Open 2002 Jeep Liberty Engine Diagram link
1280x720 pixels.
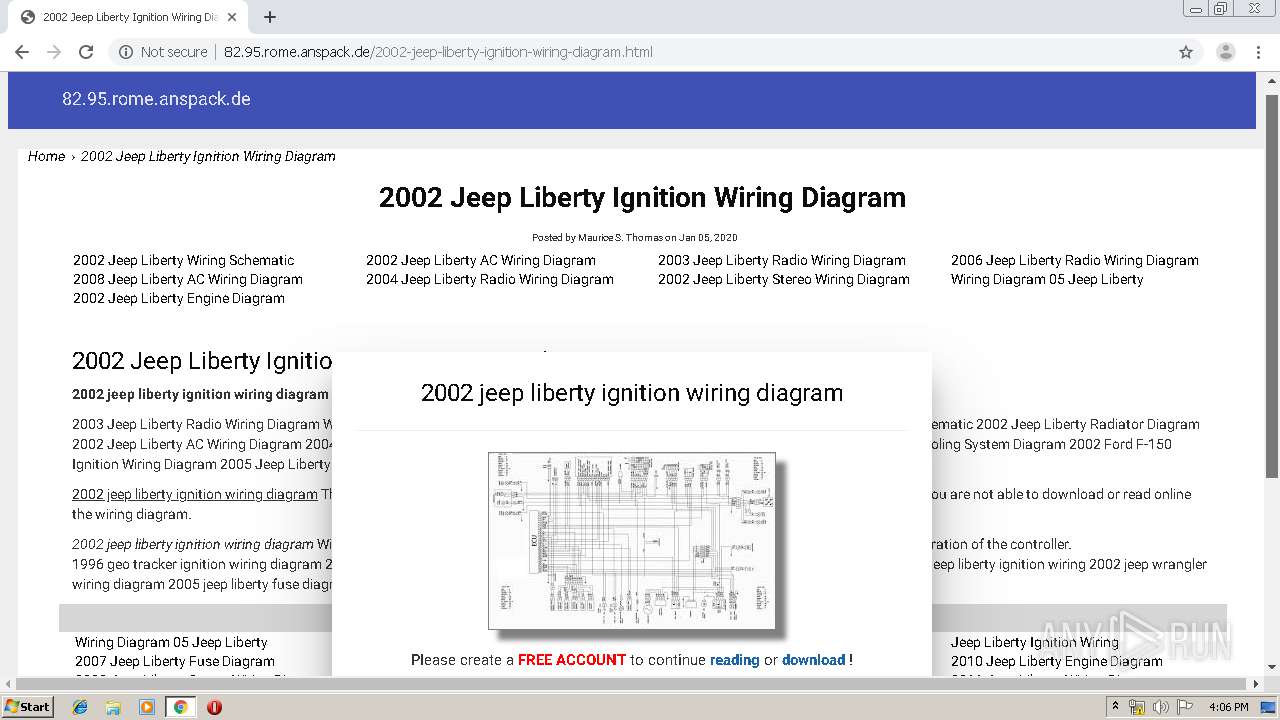click(x=179, y=298)
